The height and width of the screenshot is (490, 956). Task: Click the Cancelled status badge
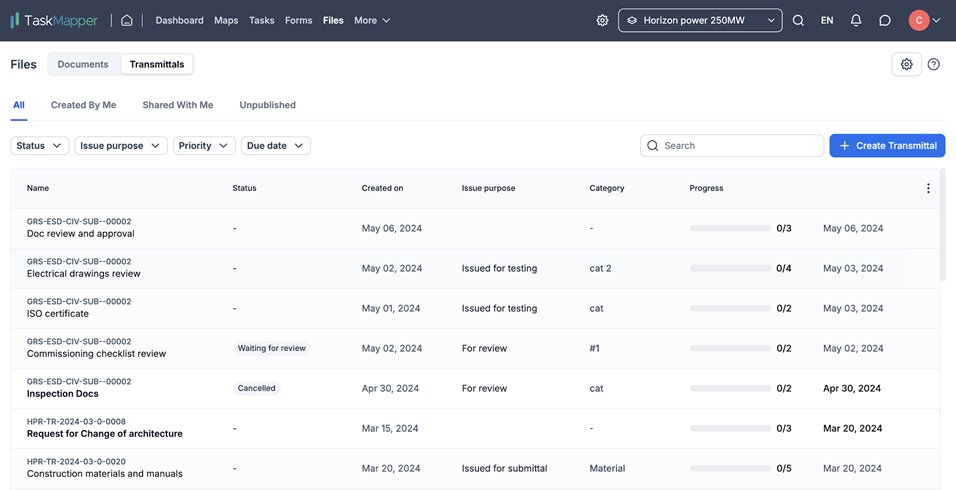[x=256, y=388]
